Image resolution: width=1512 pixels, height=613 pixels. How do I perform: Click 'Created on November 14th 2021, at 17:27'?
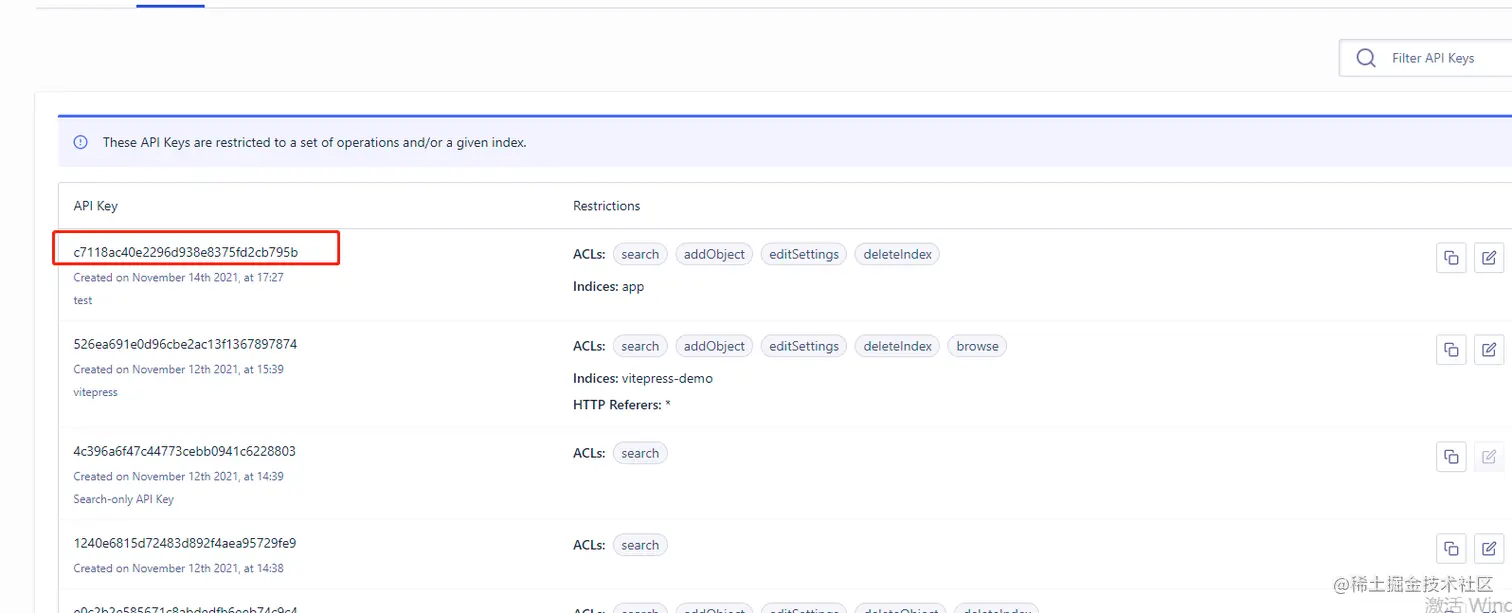178,278
